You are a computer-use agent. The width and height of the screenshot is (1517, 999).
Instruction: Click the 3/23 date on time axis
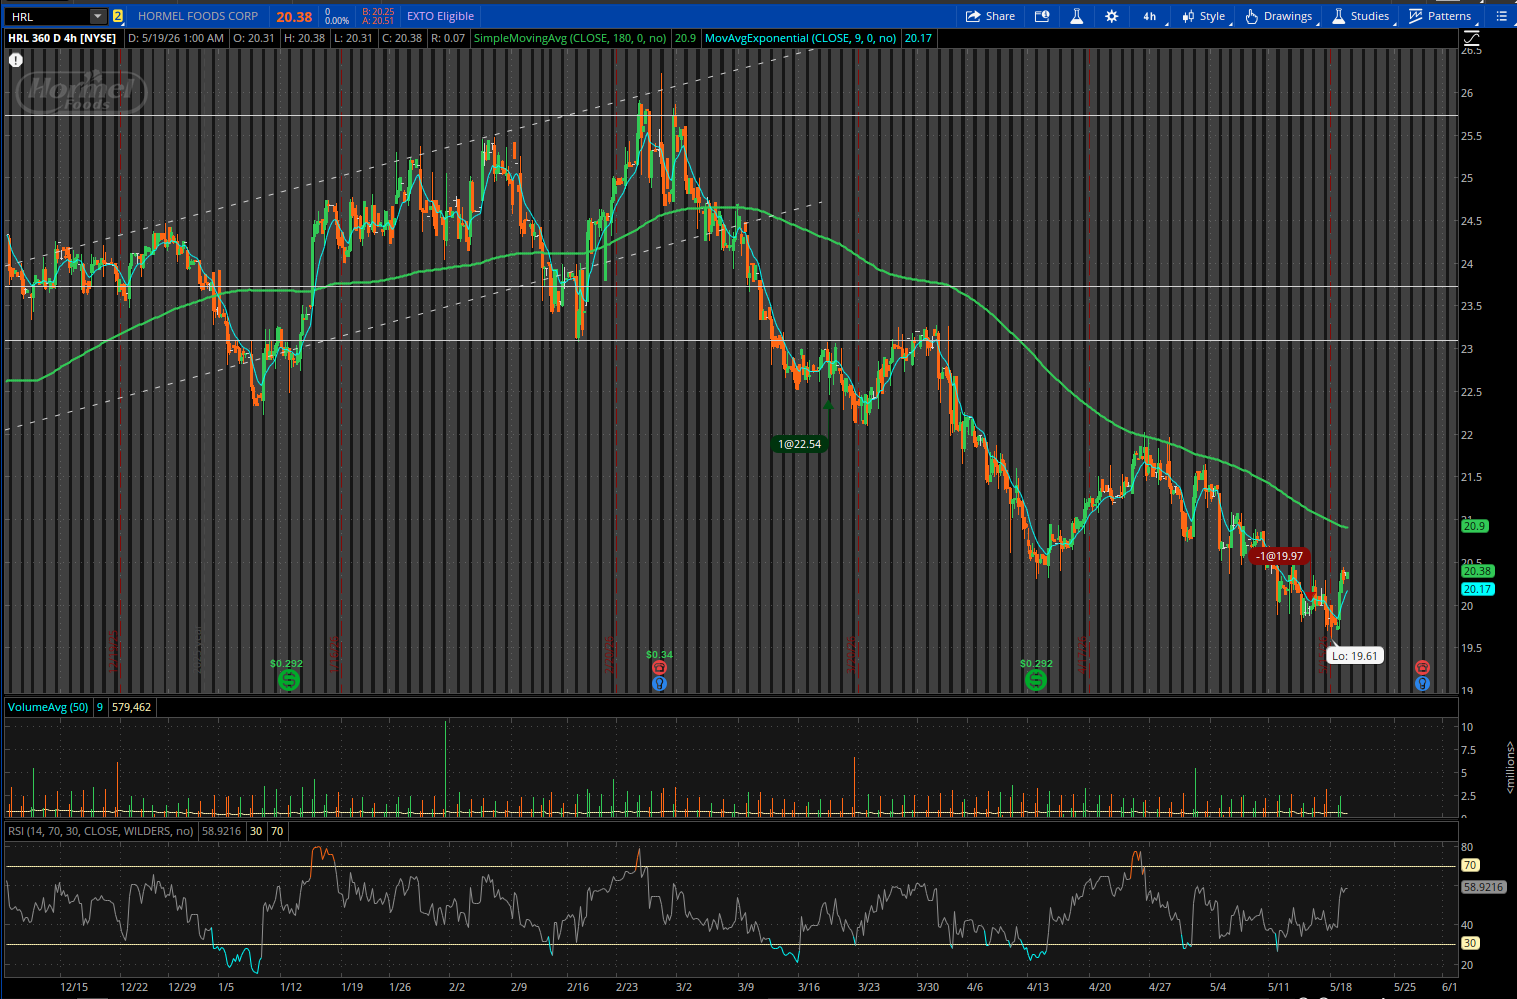point(869,987)
